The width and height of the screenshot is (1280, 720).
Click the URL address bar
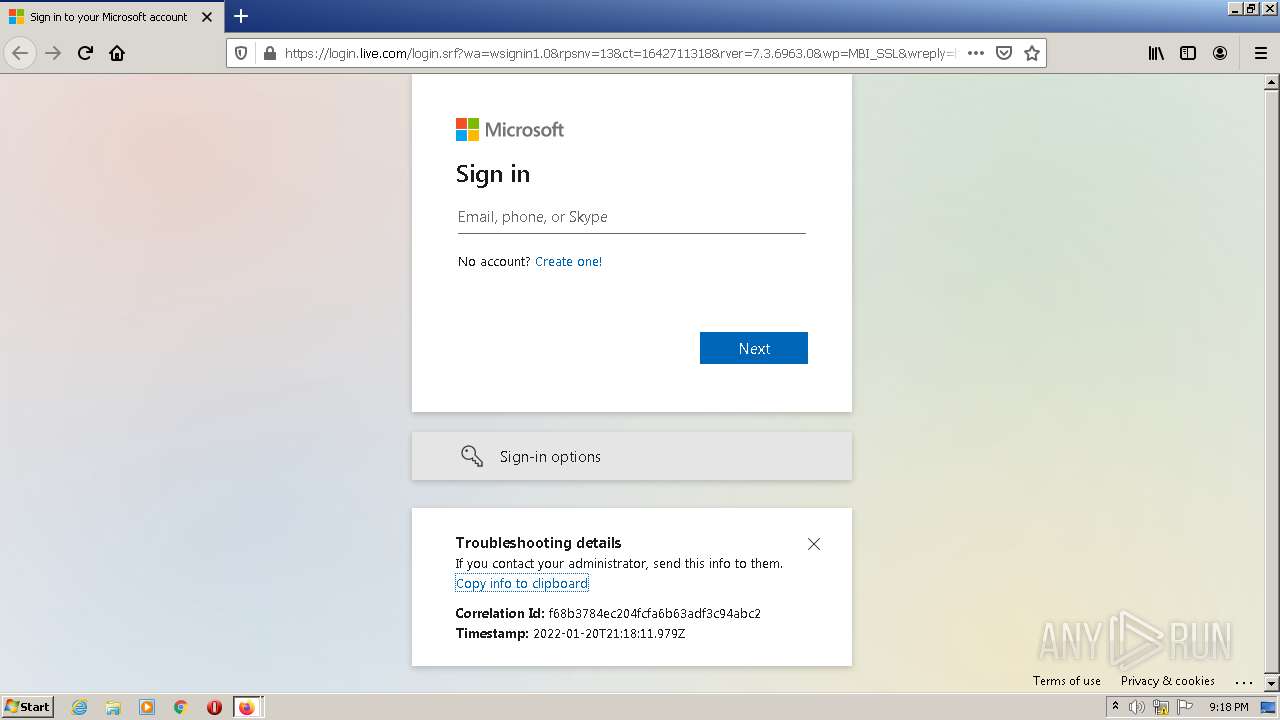tap(620, 53)
